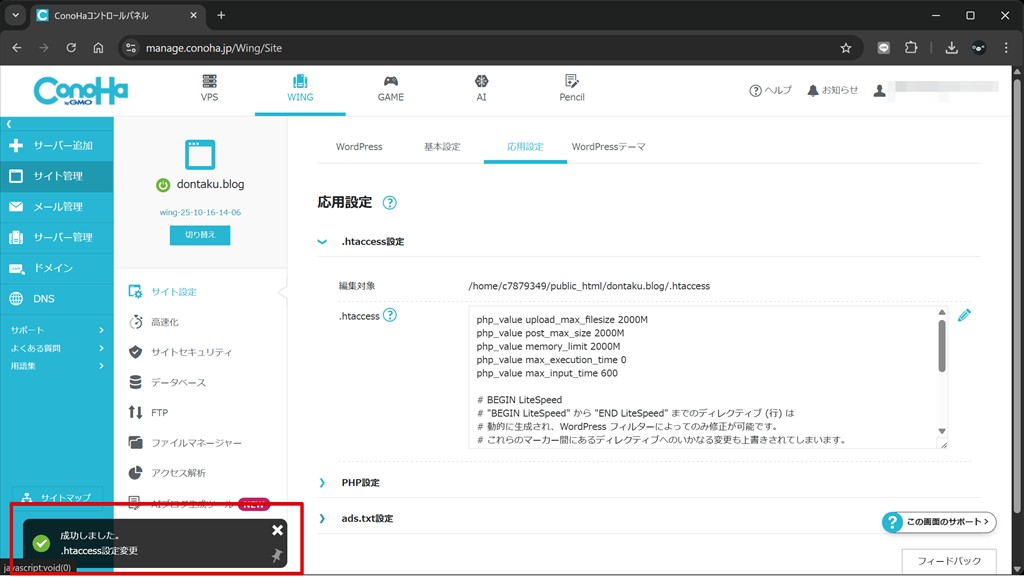Click the browser back arrow
1024x577 pixels.
(17, 48)
